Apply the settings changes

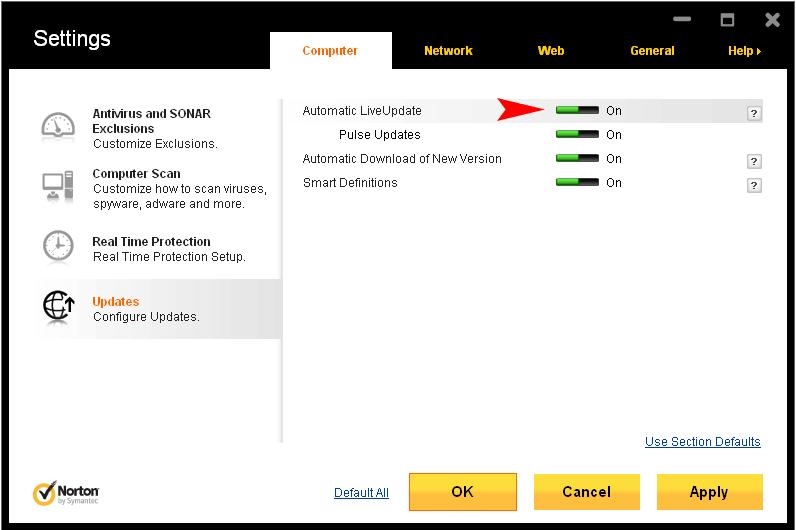pyautogui.click(x=709, y=491)
